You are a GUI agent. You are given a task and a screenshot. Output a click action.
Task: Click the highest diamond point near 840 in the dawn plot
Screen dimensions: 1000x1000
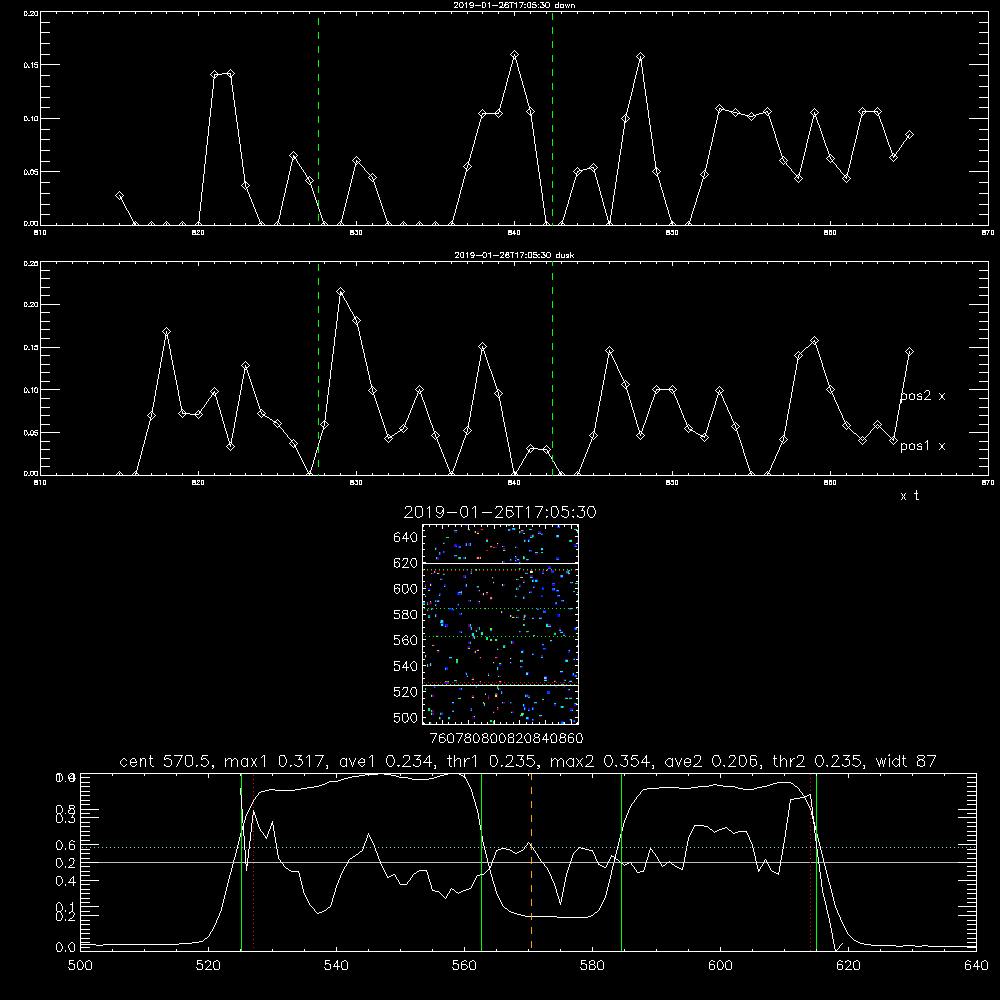pyautogui.click(x=515, y=55)
